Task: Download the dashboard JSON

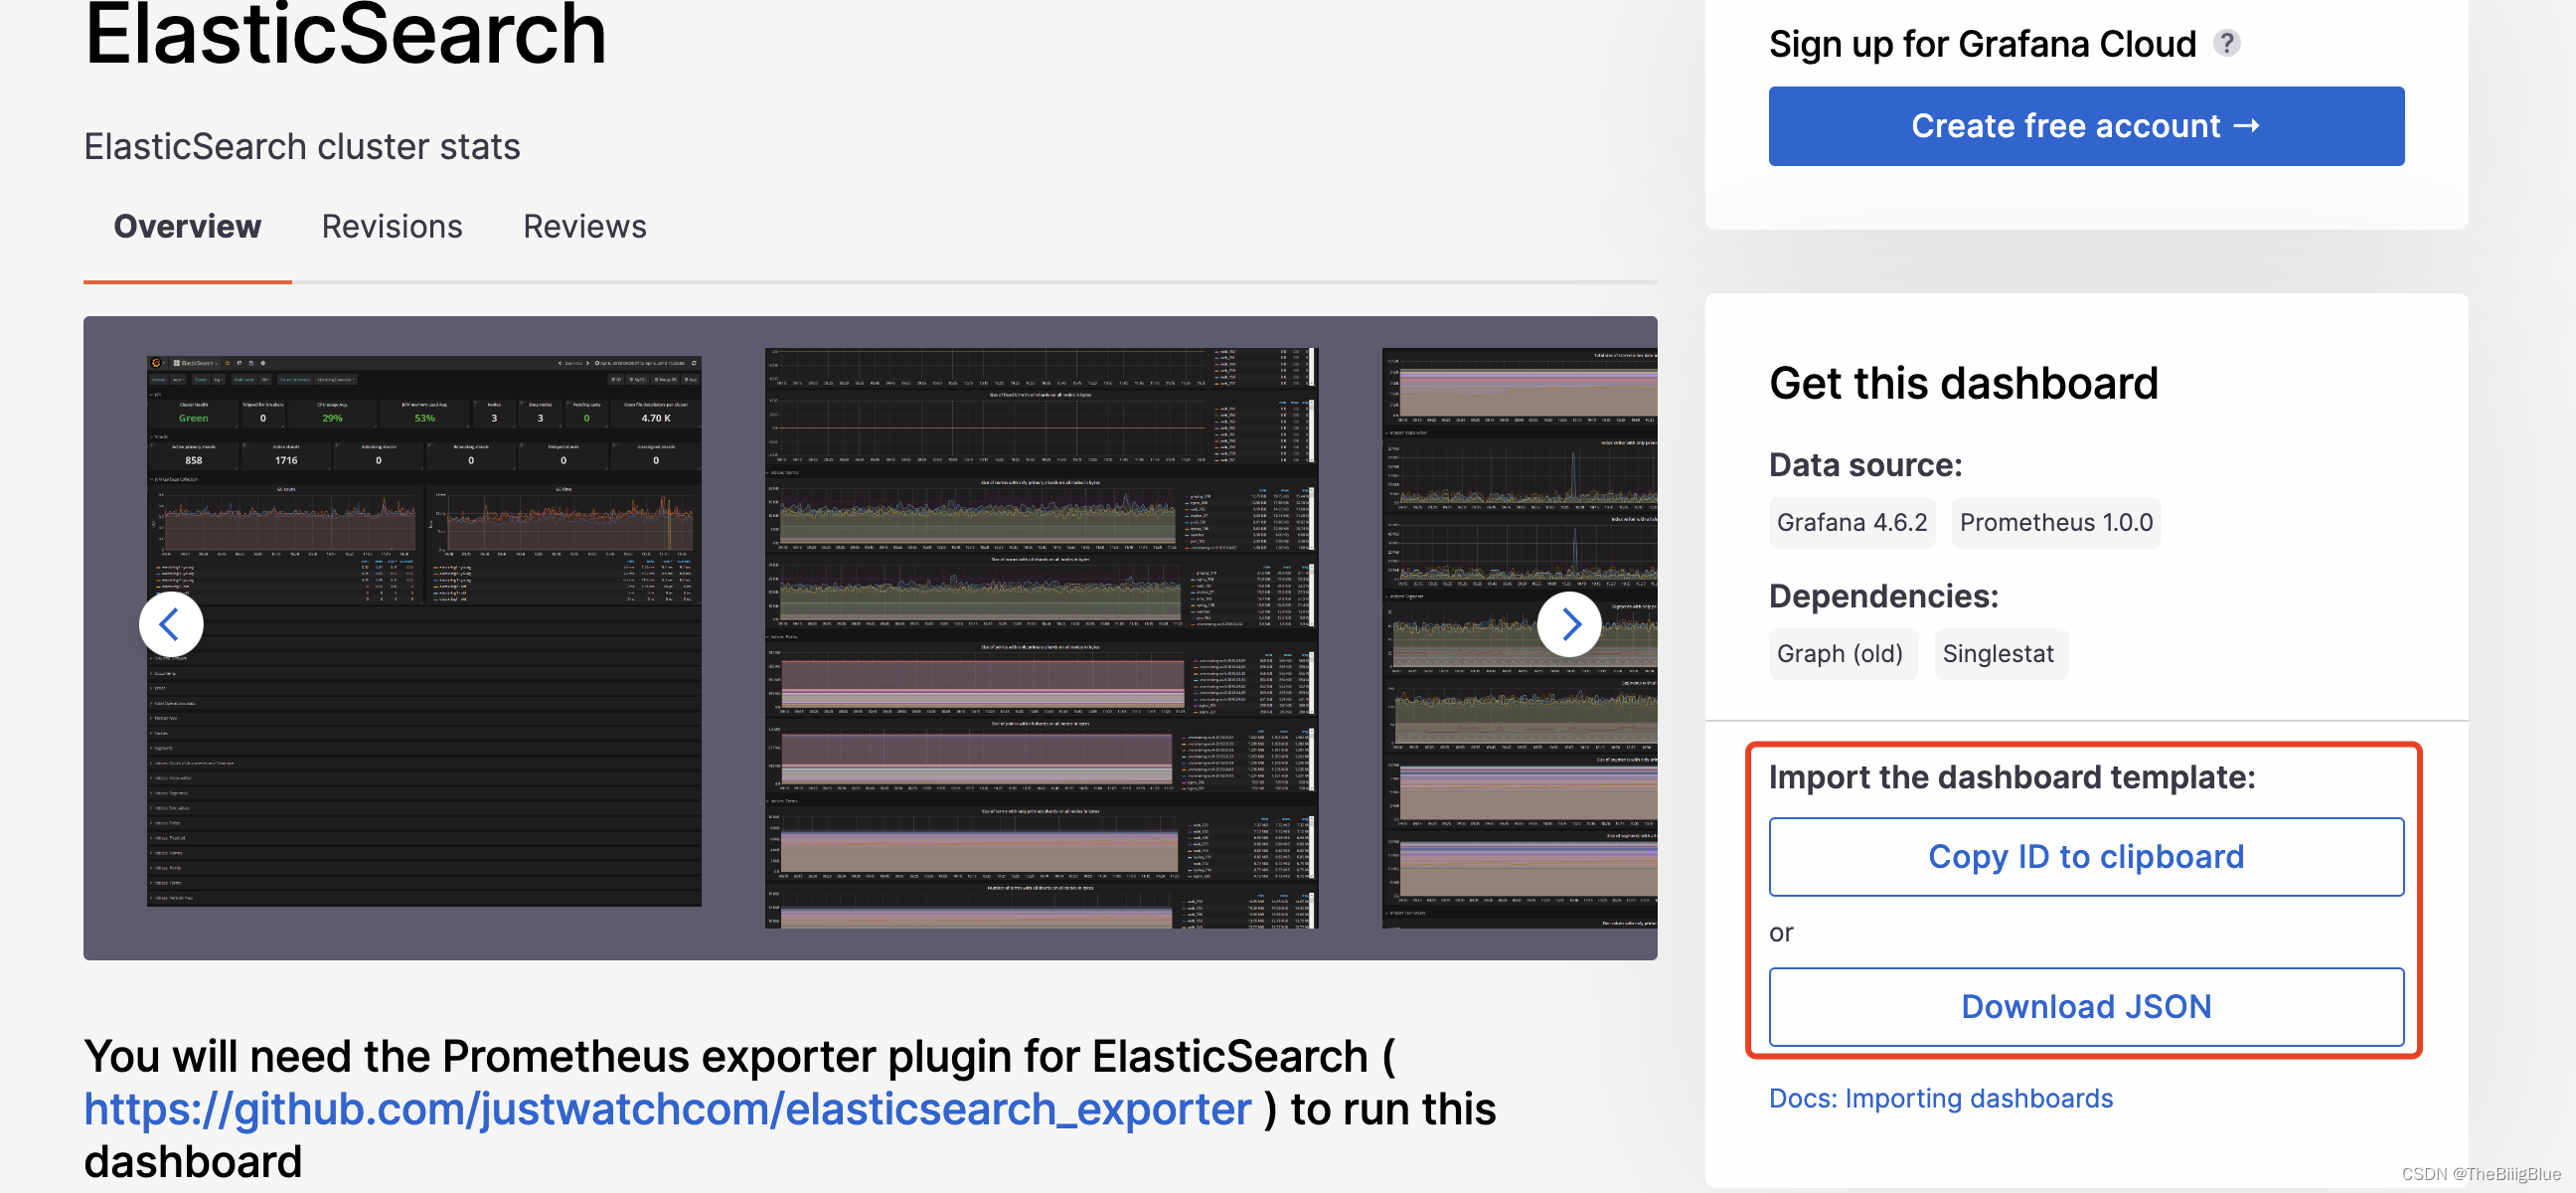Action: tap(2086, 1006)
